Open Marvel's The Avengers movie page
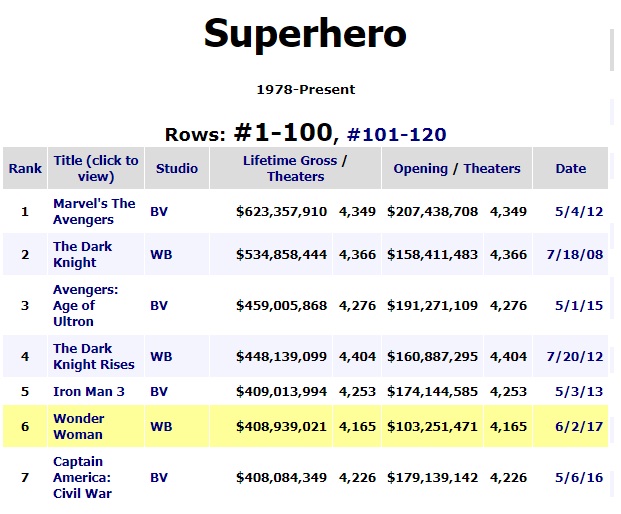621x514 pixels. tap(94, 211)
